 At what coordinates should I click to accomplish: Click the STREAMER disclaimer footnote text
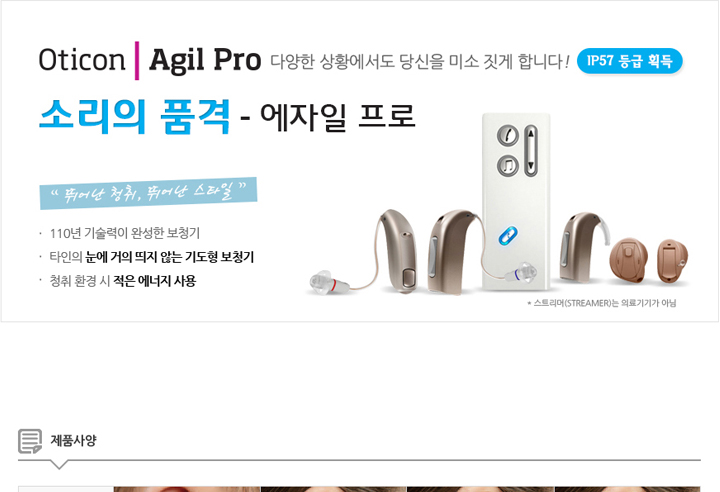602,303
